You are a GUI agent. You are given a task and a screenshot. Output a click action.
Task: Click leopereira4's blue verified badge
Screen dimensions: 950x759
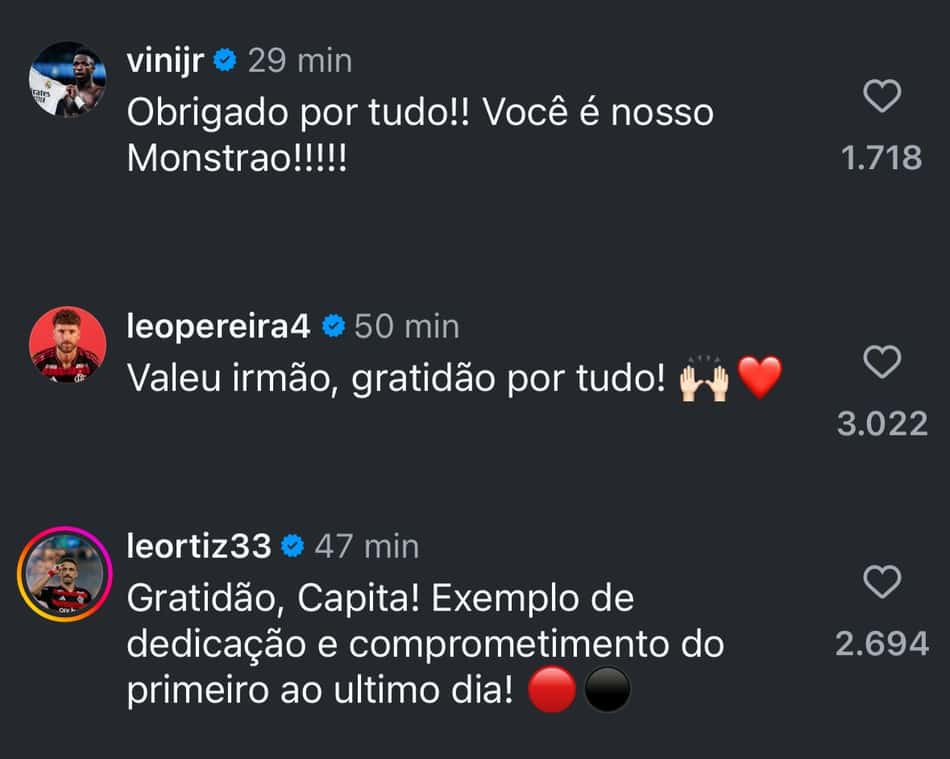point(333,326)
